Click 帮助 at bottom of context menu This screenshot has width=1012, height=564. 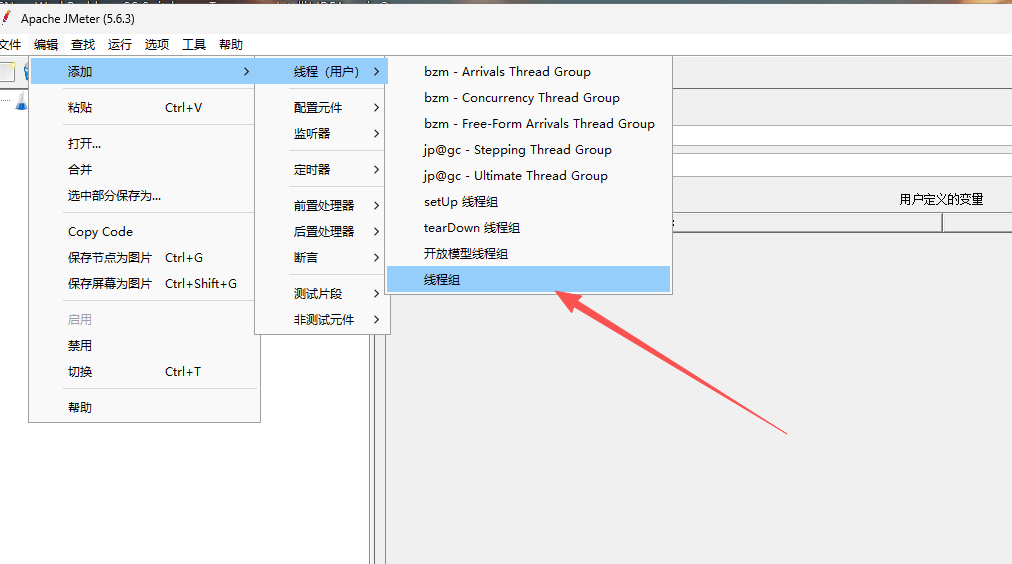[x=143, y=408]
